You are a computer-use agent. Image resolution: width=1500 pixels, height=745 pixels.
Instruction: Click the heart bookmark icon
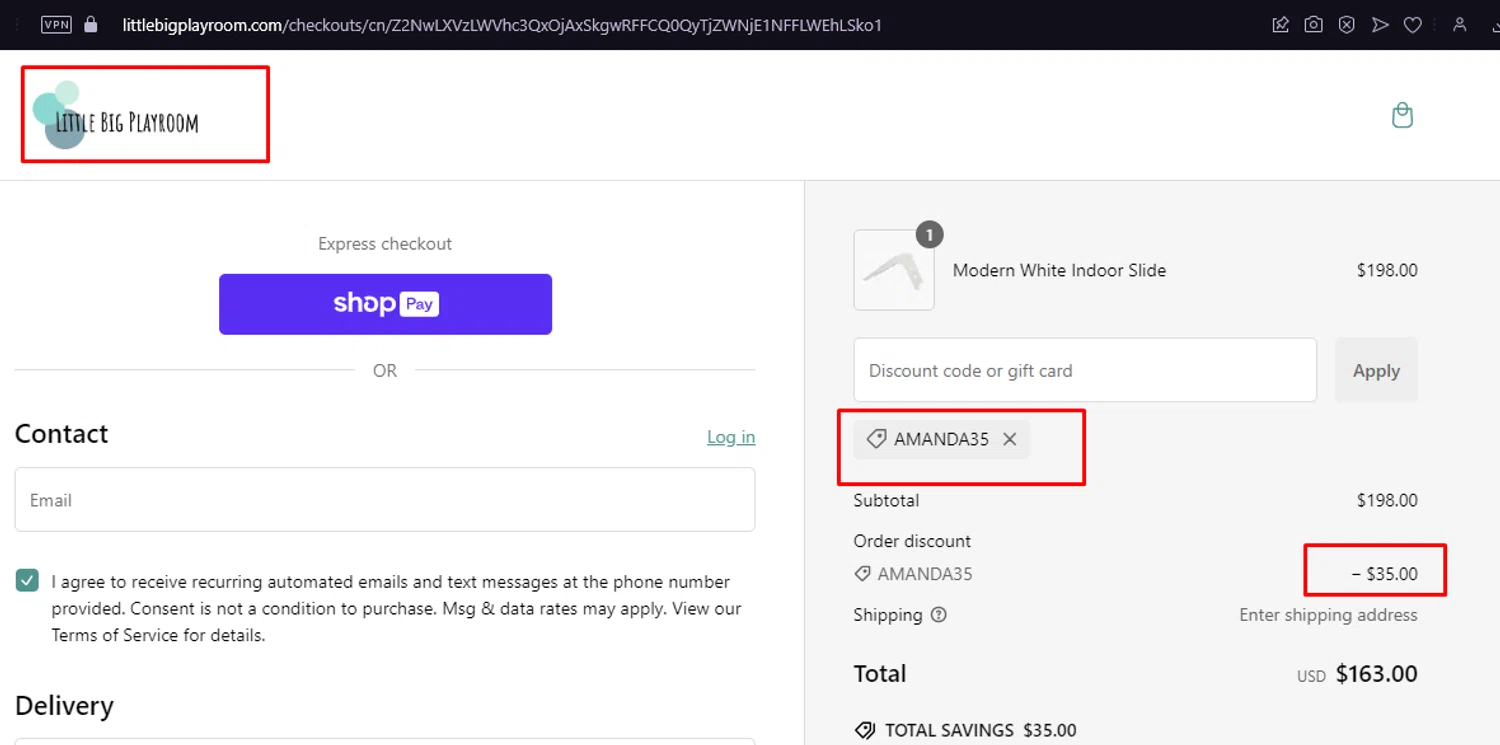coord(1413,25)
